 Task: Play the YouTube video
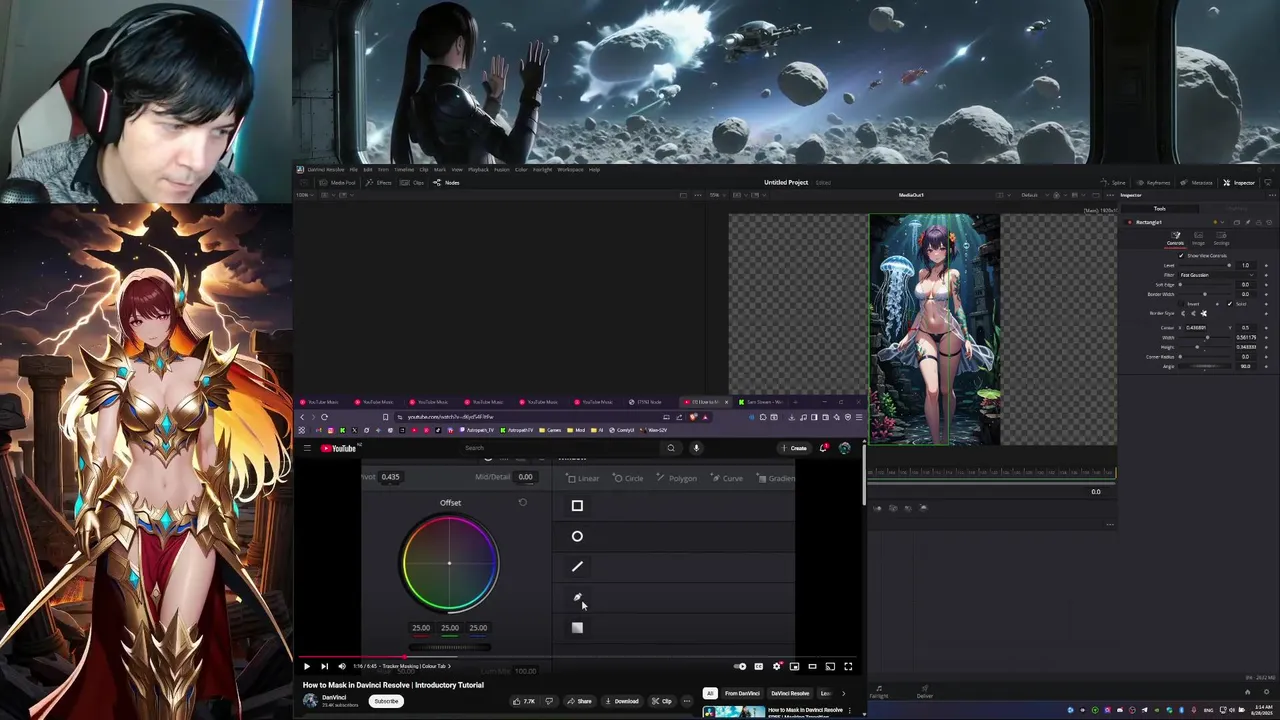click(307, 666)
